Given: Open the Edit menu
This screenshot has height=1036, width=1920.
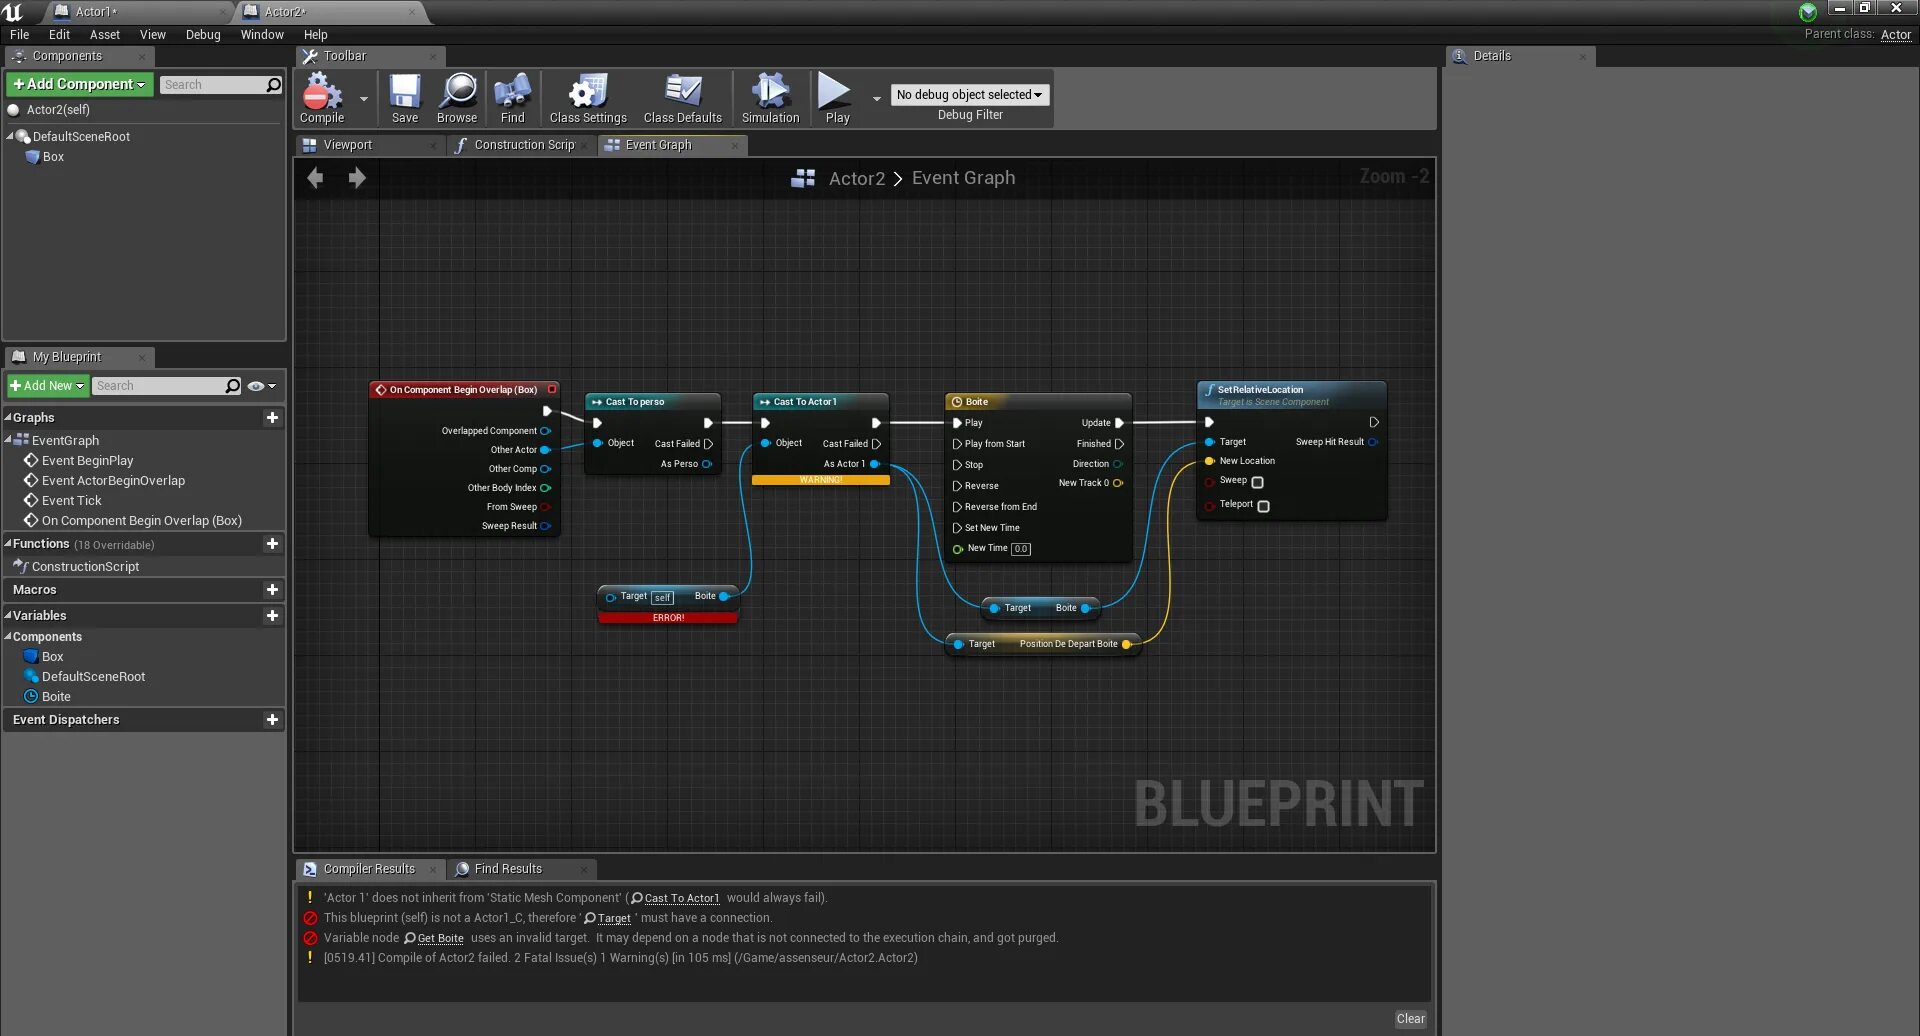Looking at the screenshot, I should click(x=59, y=35).
